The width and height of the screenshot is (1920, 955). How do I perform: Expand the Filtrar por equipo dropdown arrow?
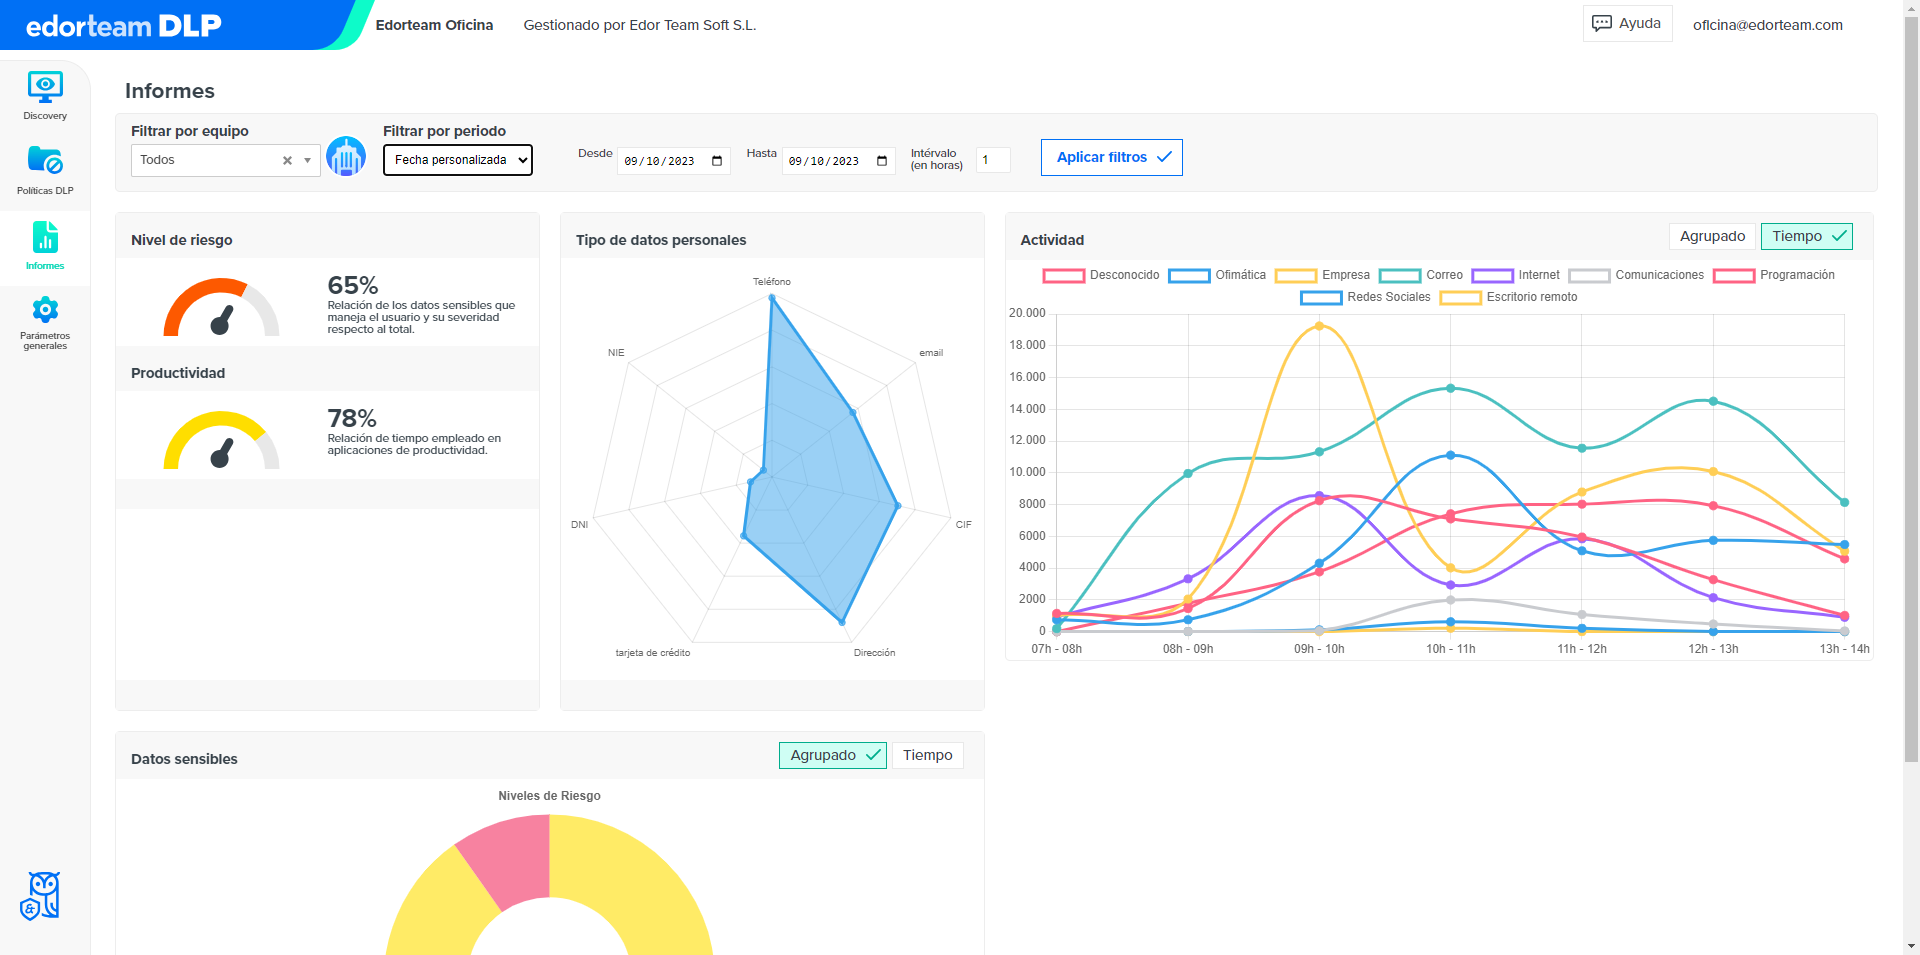point(308,160)
